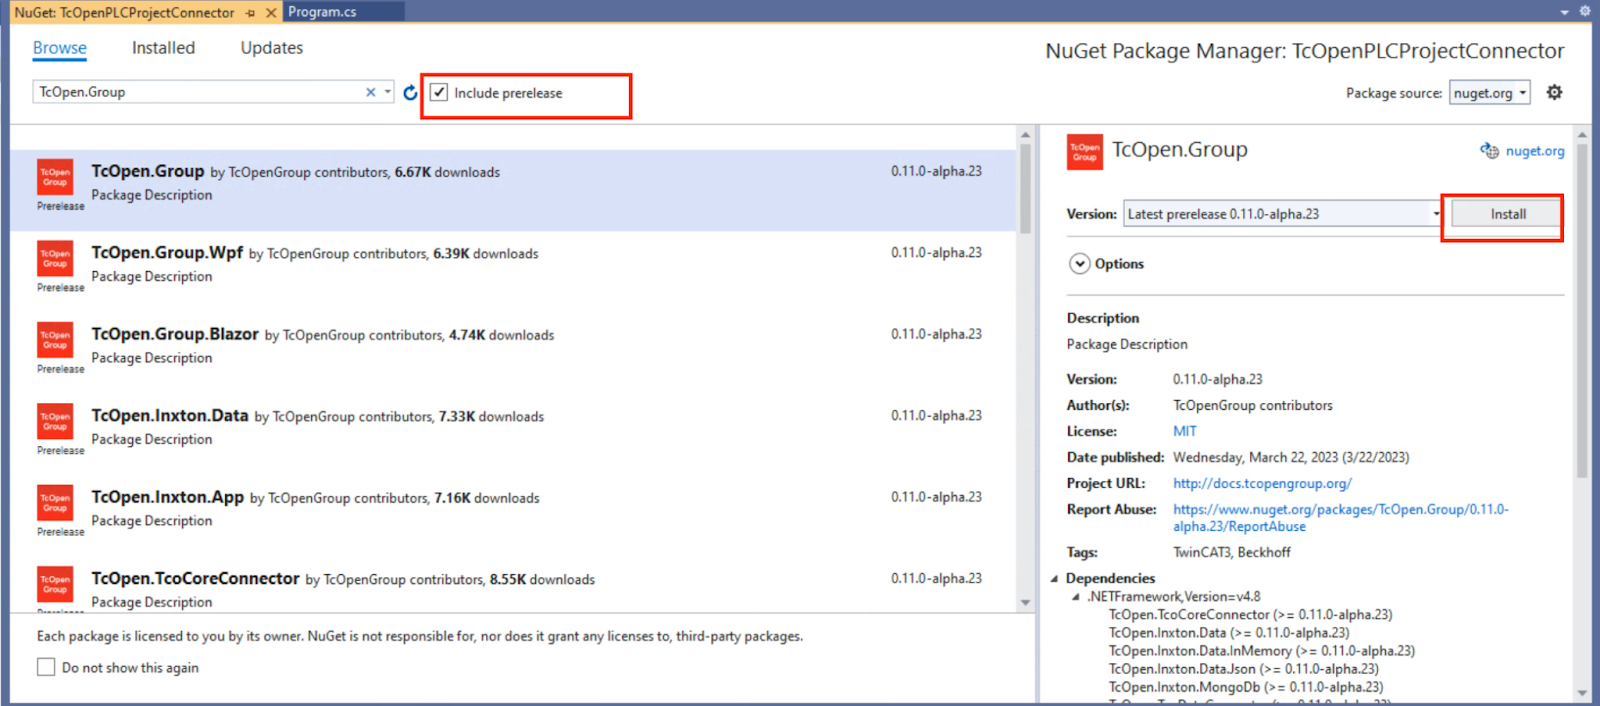This screenshot has width=1600, height=706.
Task: Select the TcOpen.Group.Wpf package row
Action: click(x=513, y=272)
